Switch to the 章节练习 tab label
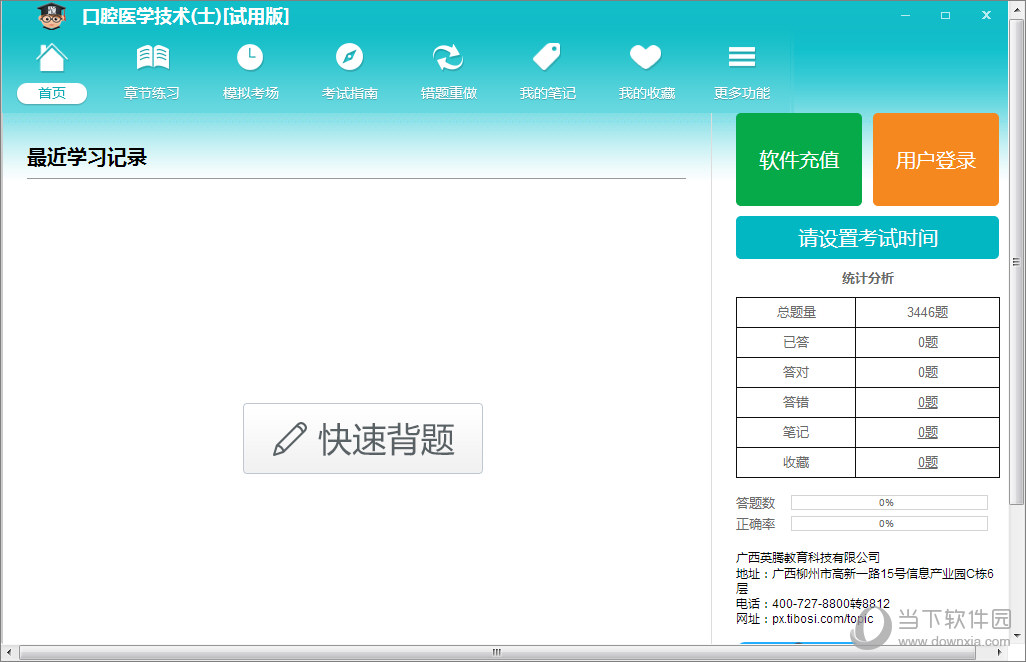 coord(152,93)
